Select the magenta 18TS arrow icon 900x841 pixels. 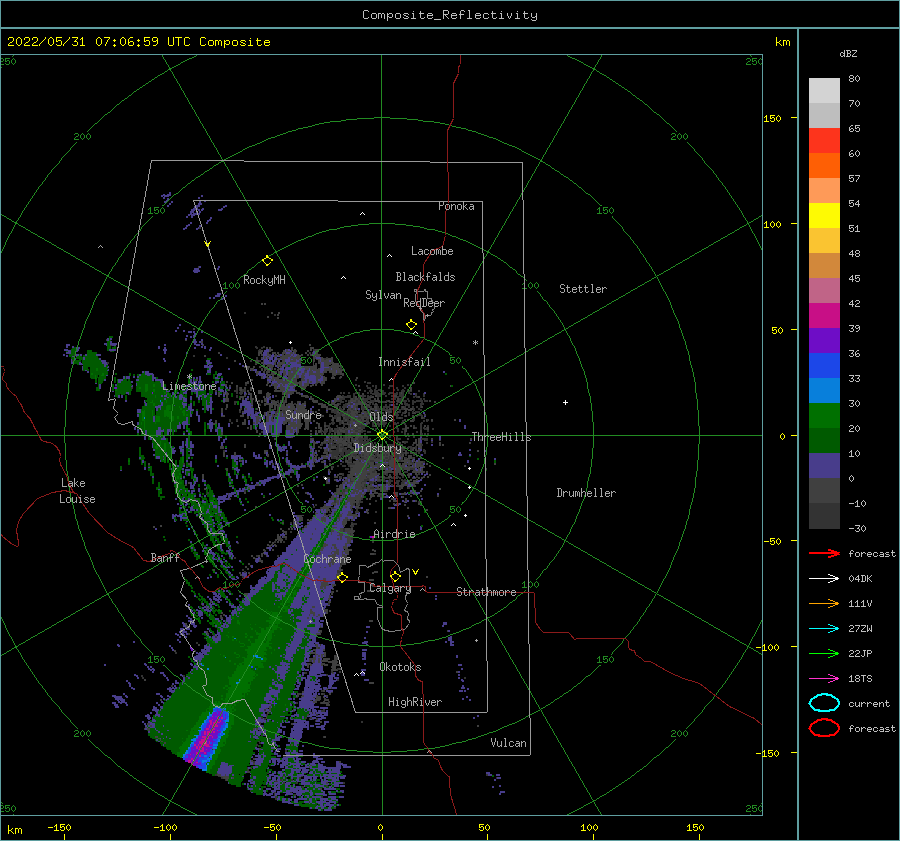pos(824,679)
